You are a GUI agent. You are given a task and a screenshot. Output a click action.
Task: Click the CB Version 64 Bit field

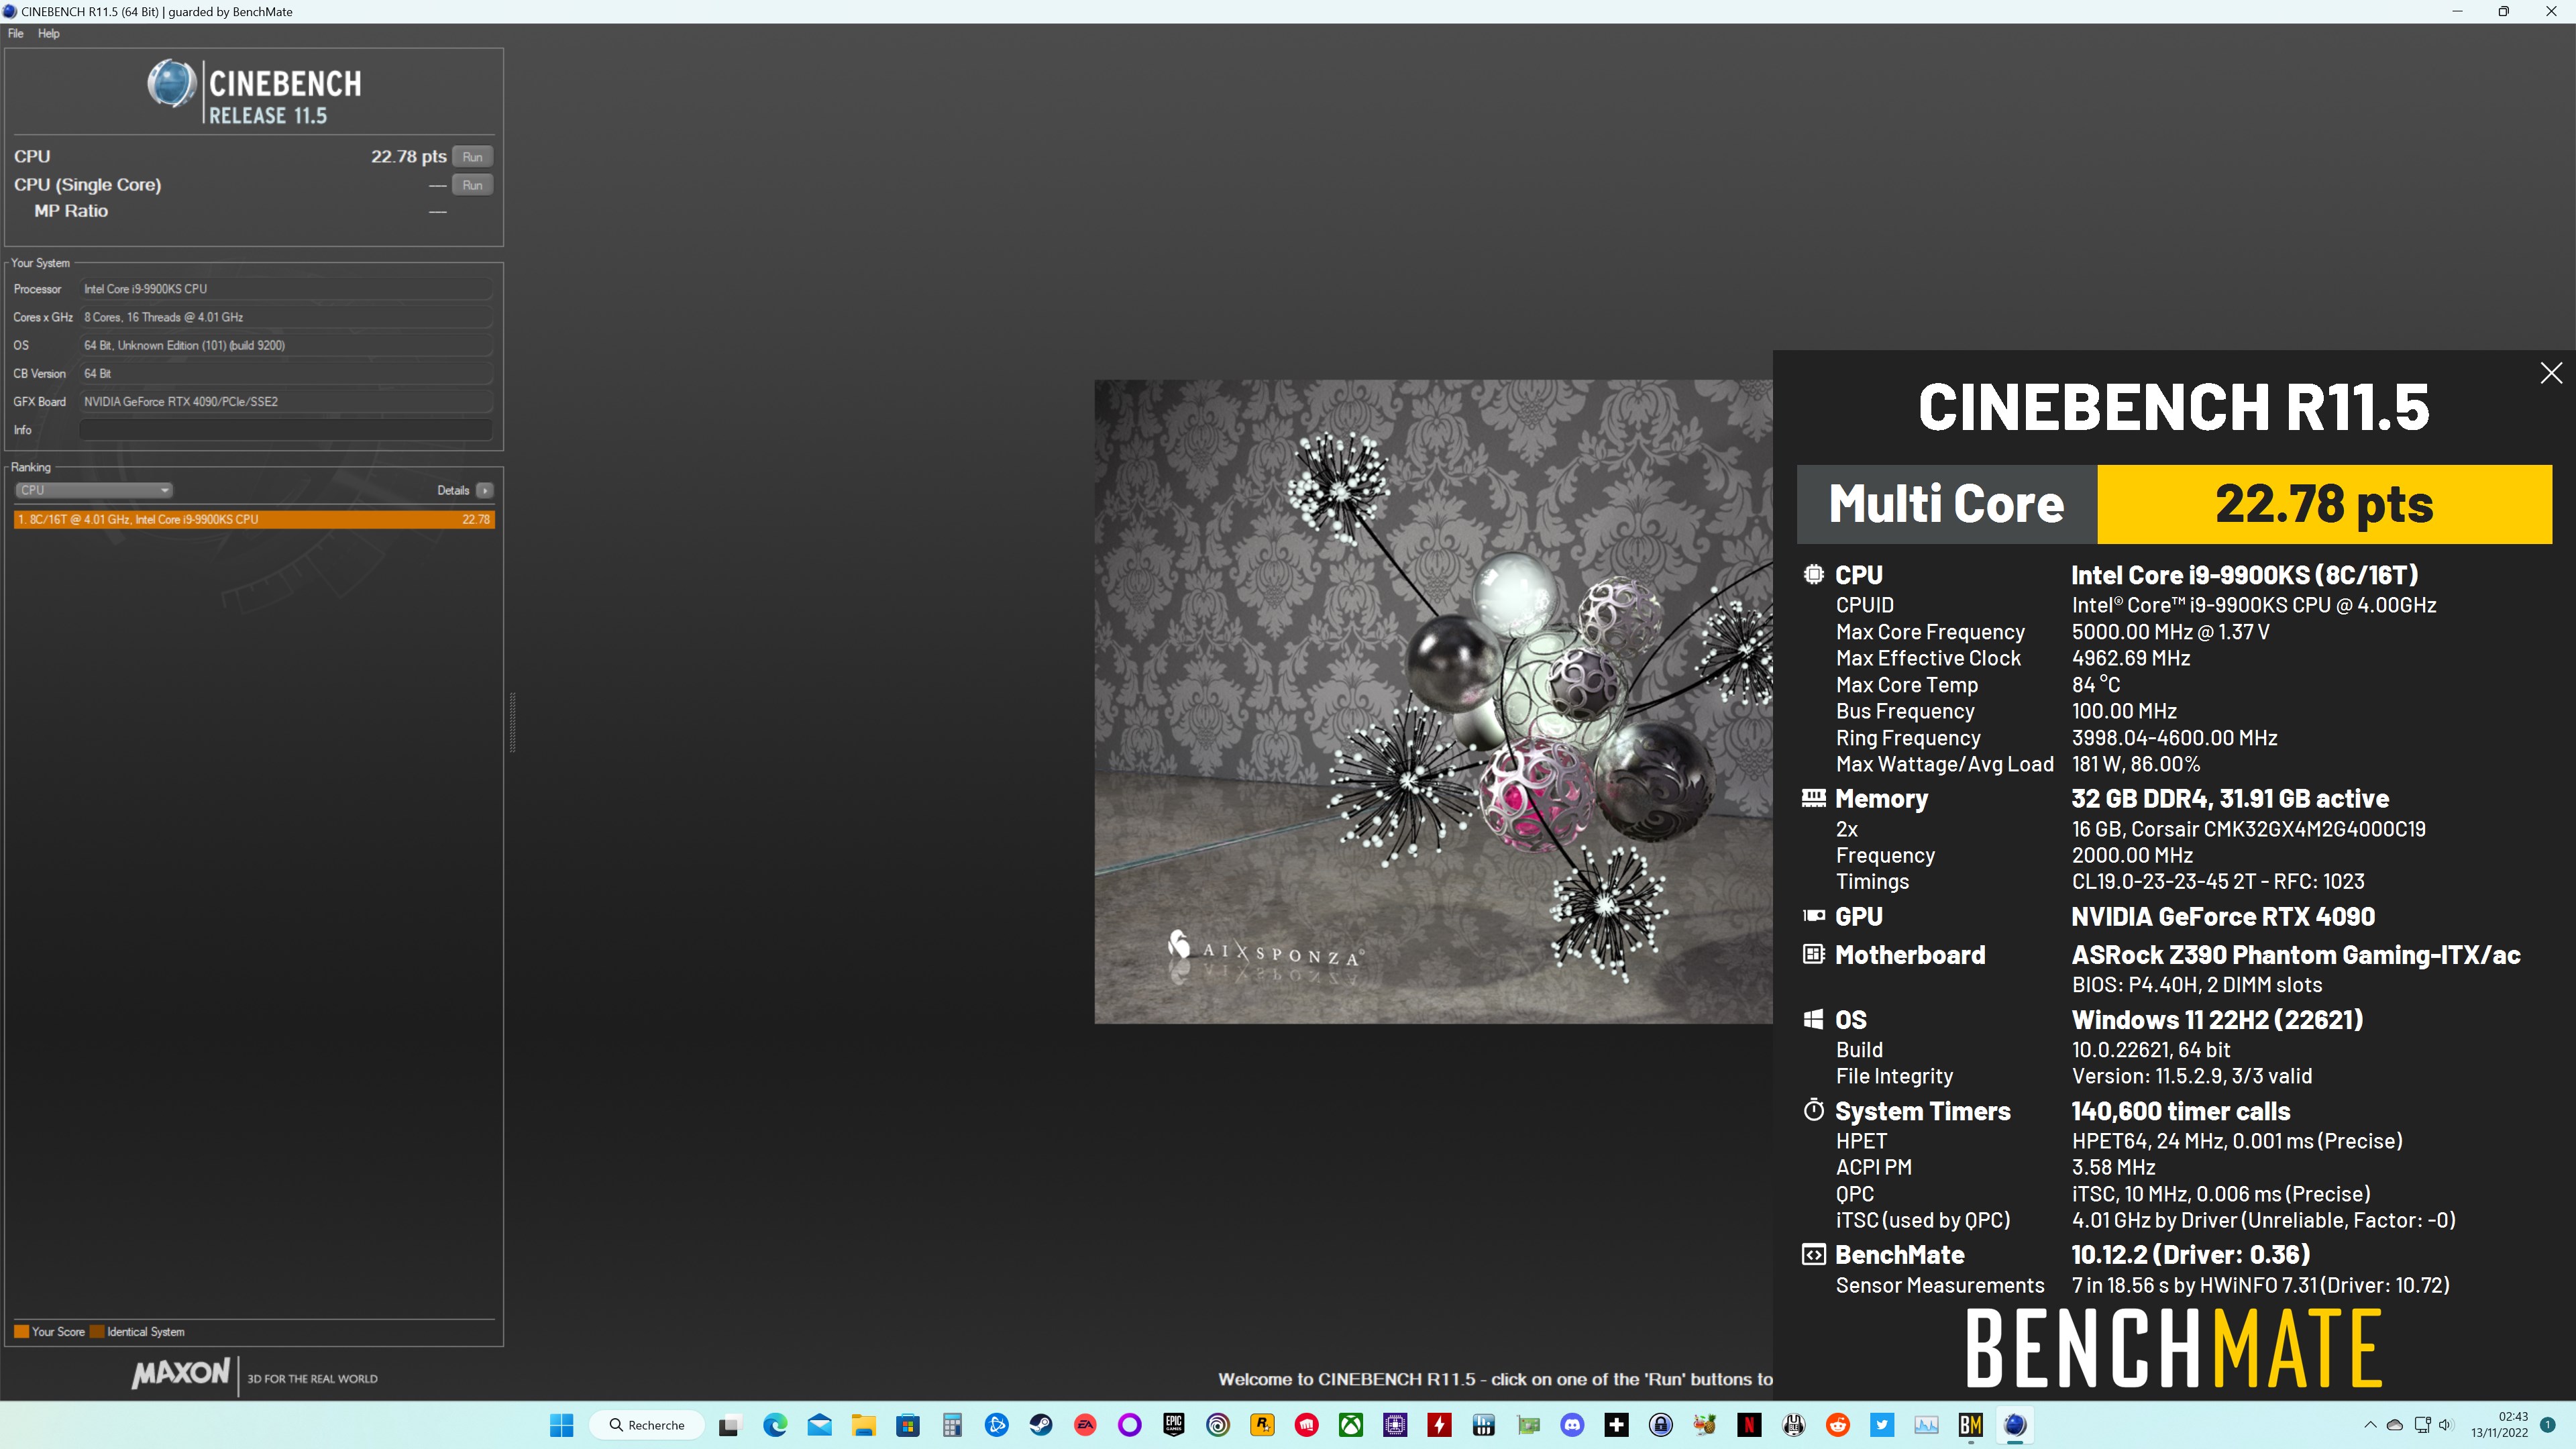click(285, 373)
